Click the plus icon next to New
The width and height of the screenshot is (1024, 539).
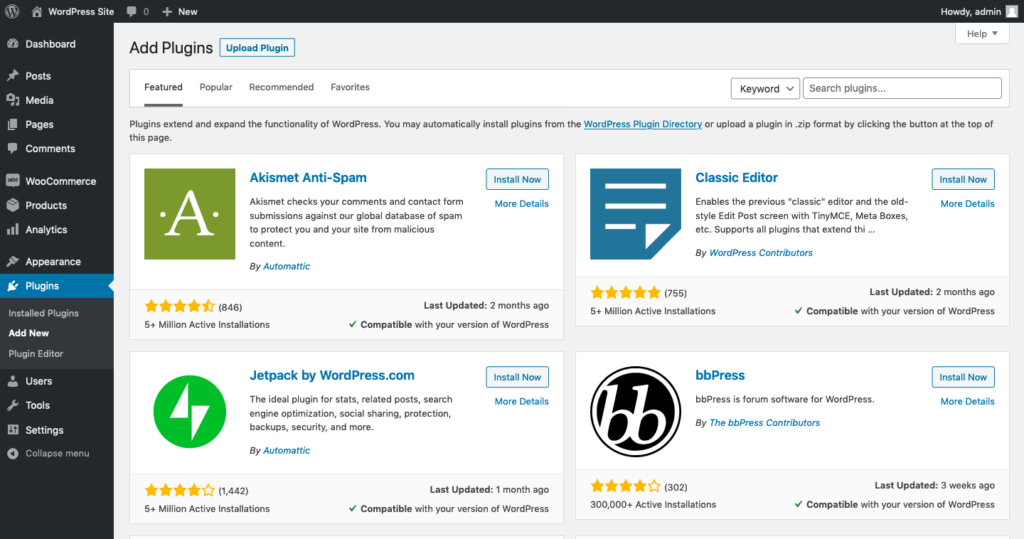click(x=167, y=12)
